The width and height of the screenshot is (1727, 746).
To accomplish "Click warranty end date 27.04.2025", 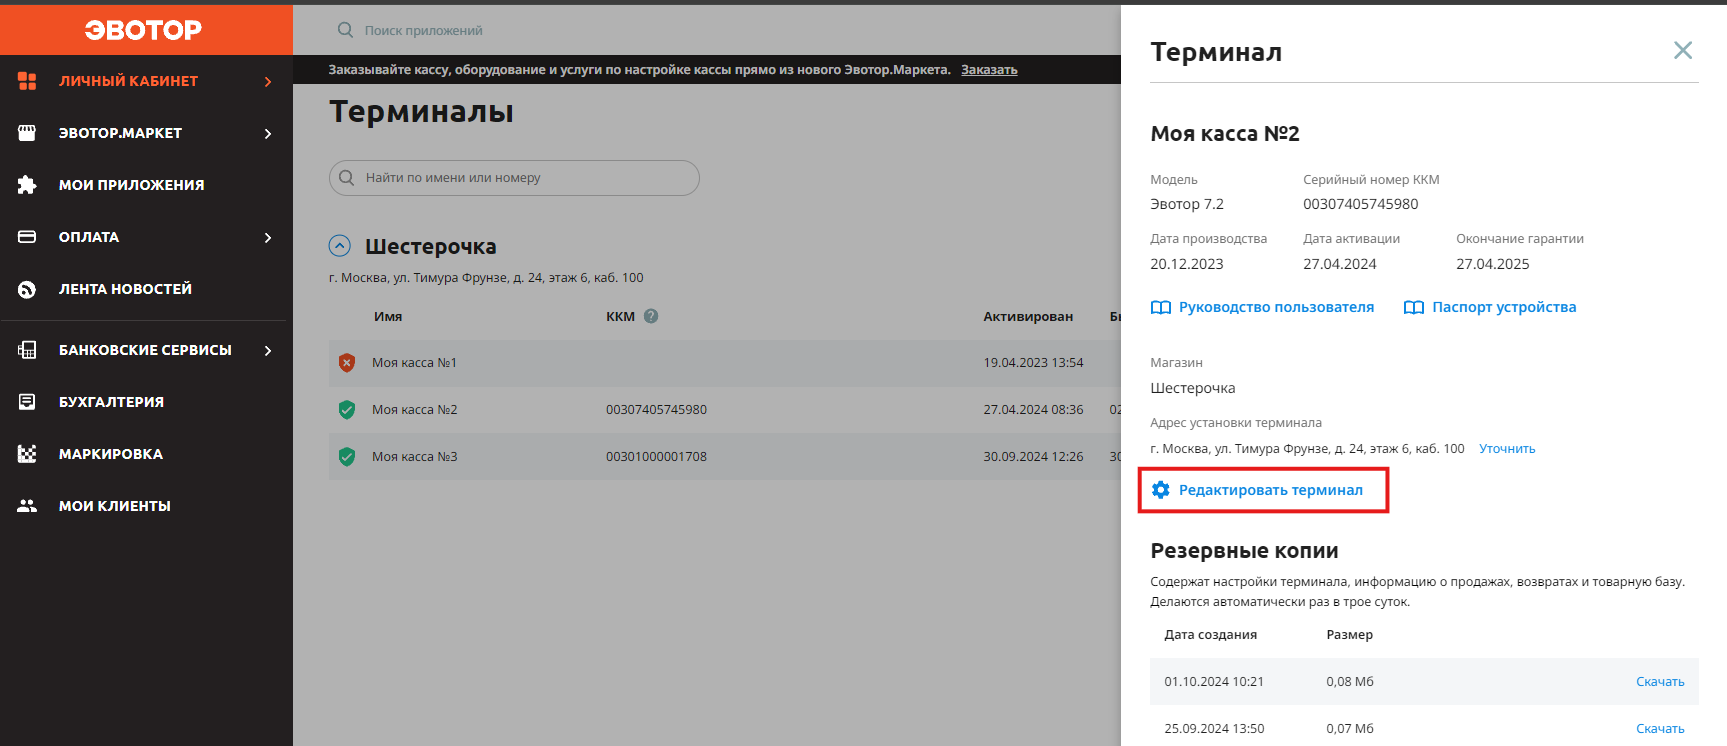I will [1493, 264].
